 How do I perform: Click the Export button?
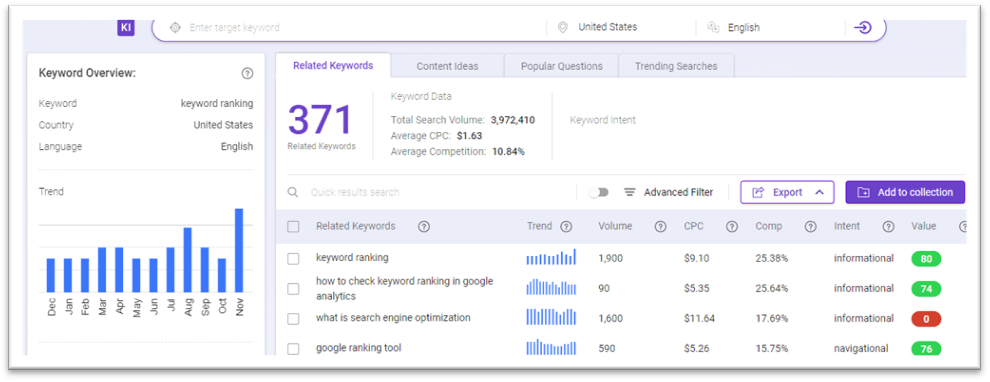click(787, 193)
